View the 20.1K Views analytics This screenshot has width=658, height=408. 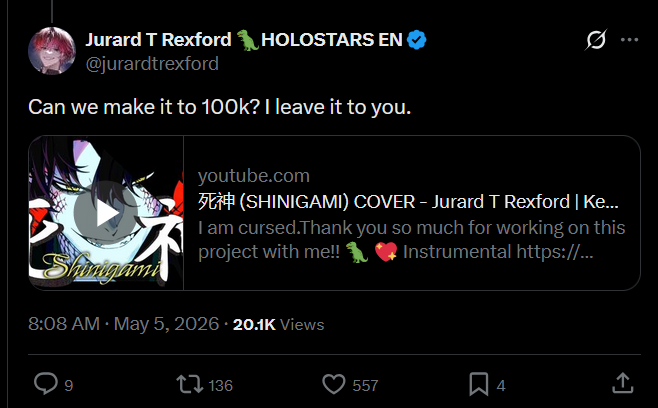pyautogui.click(x=279, y=324)
